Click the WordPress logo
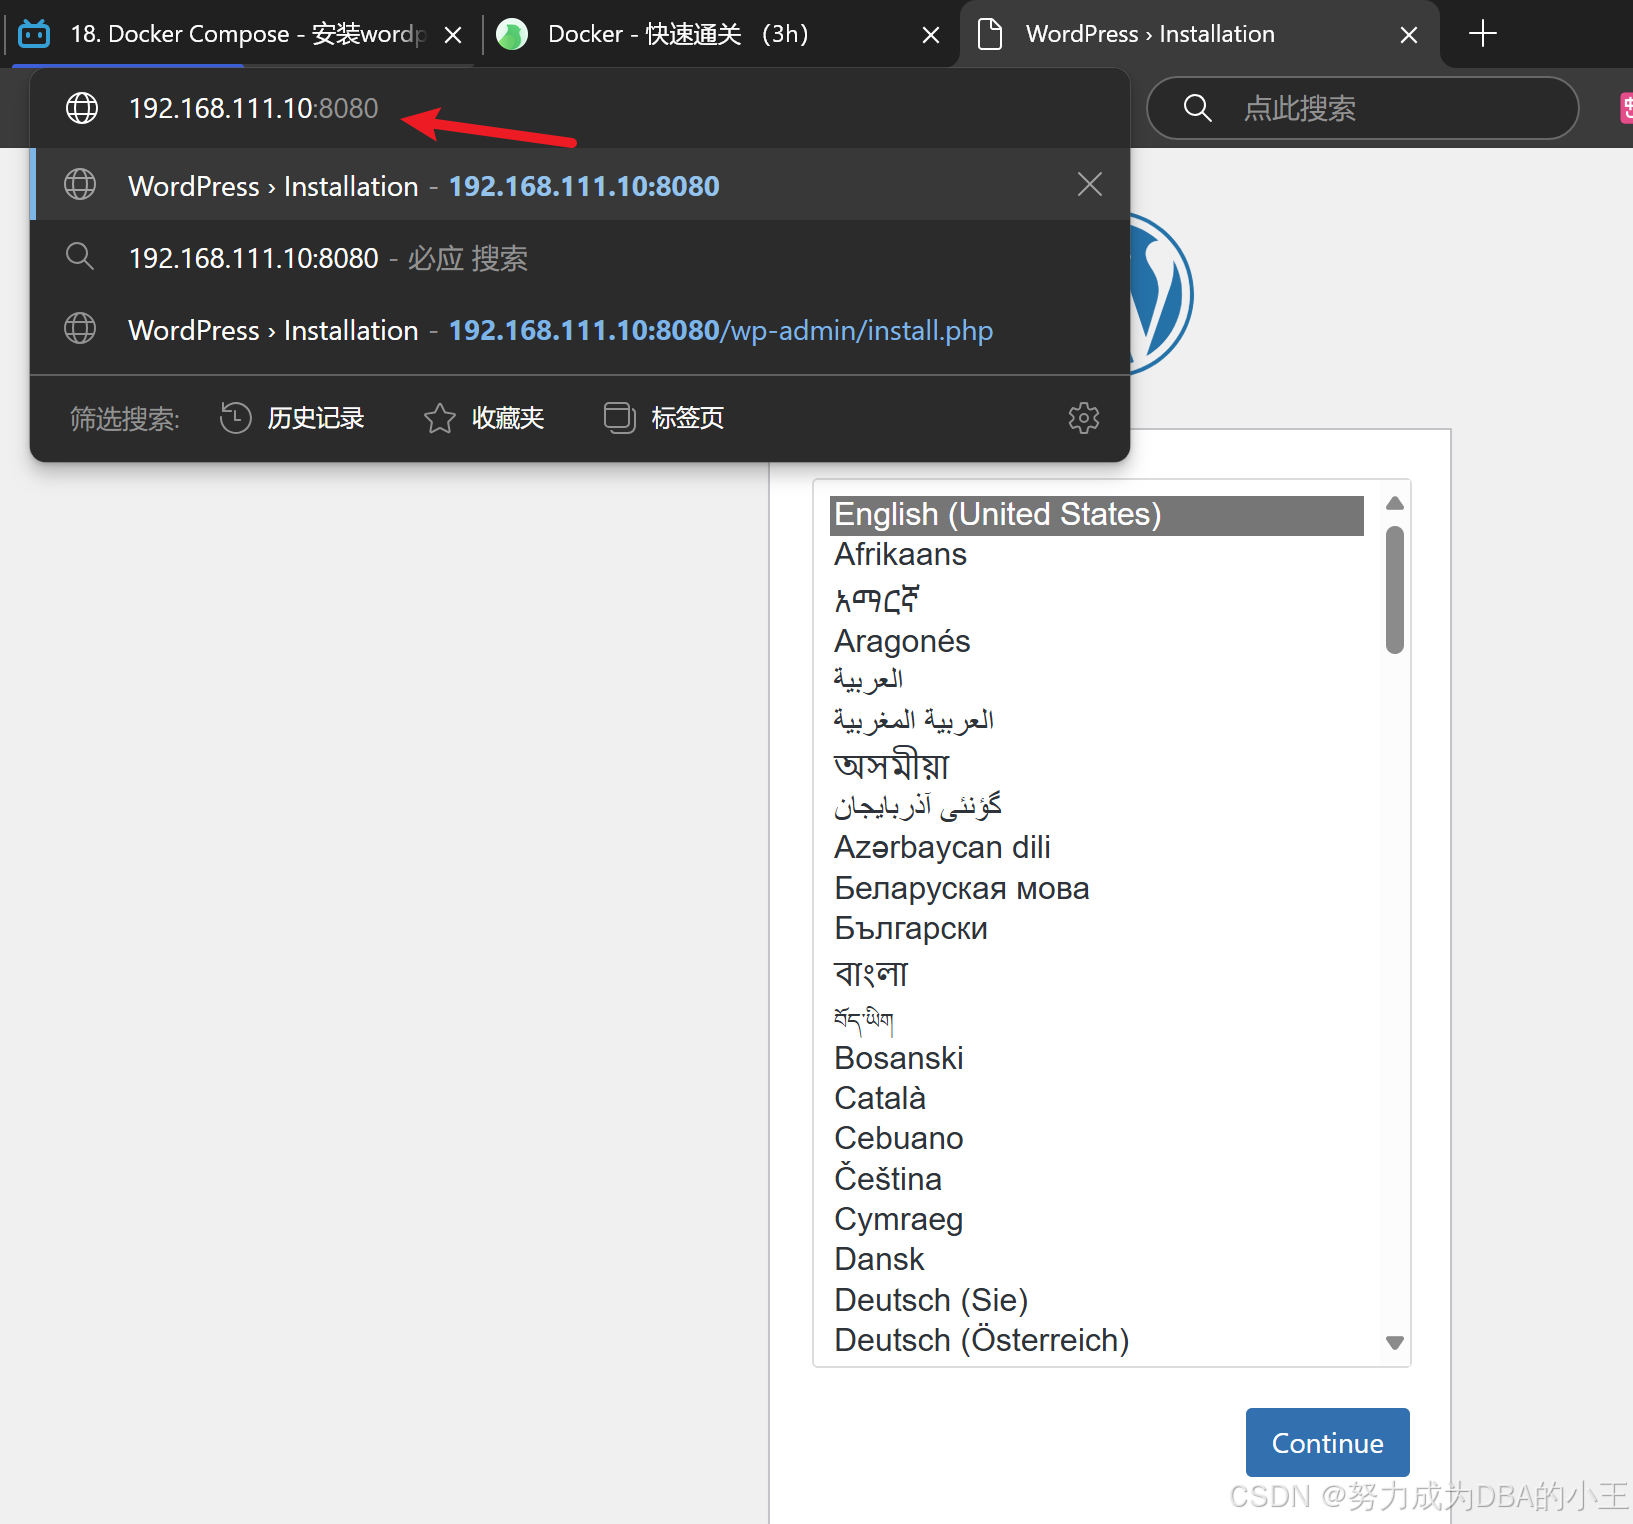The height and width of the screenshot is (1524, 1633). click(1160, 294)
